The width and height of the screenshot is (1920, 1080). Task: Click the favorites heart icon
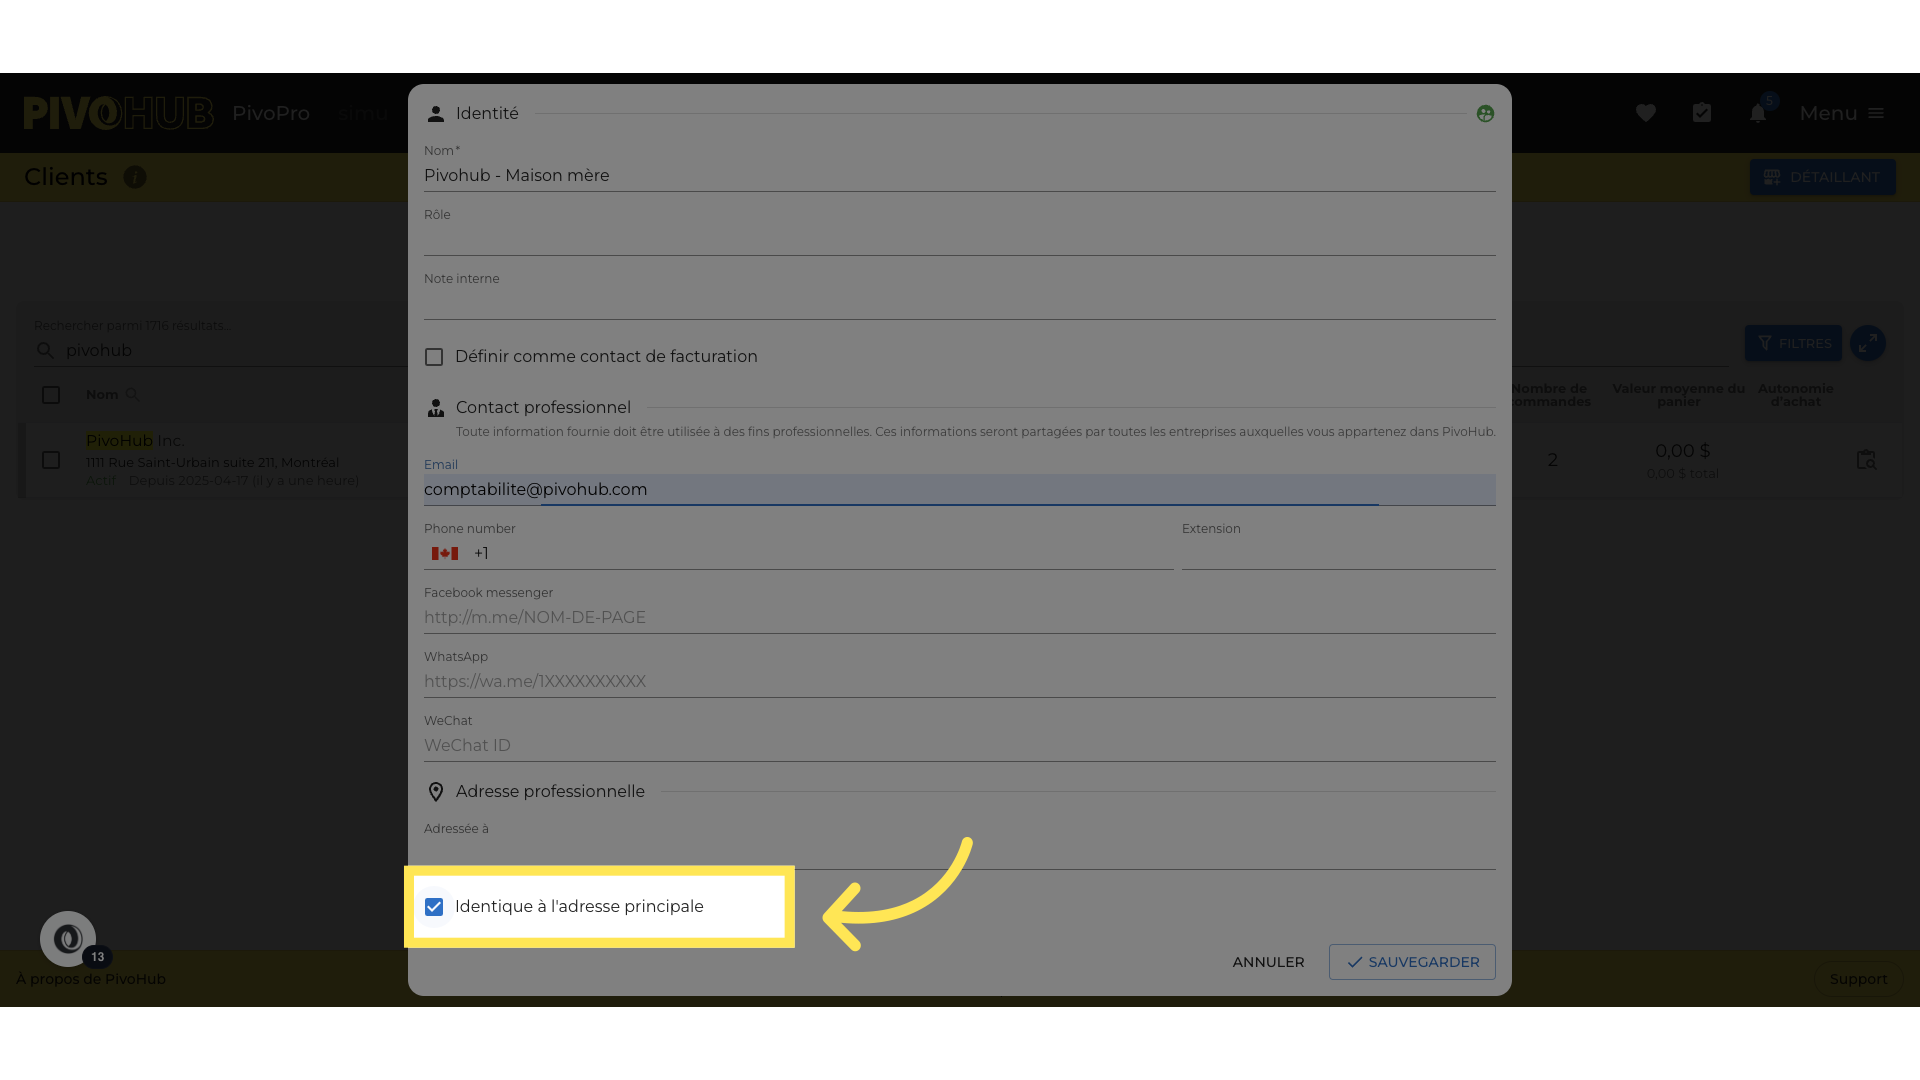pos(1645,113)
